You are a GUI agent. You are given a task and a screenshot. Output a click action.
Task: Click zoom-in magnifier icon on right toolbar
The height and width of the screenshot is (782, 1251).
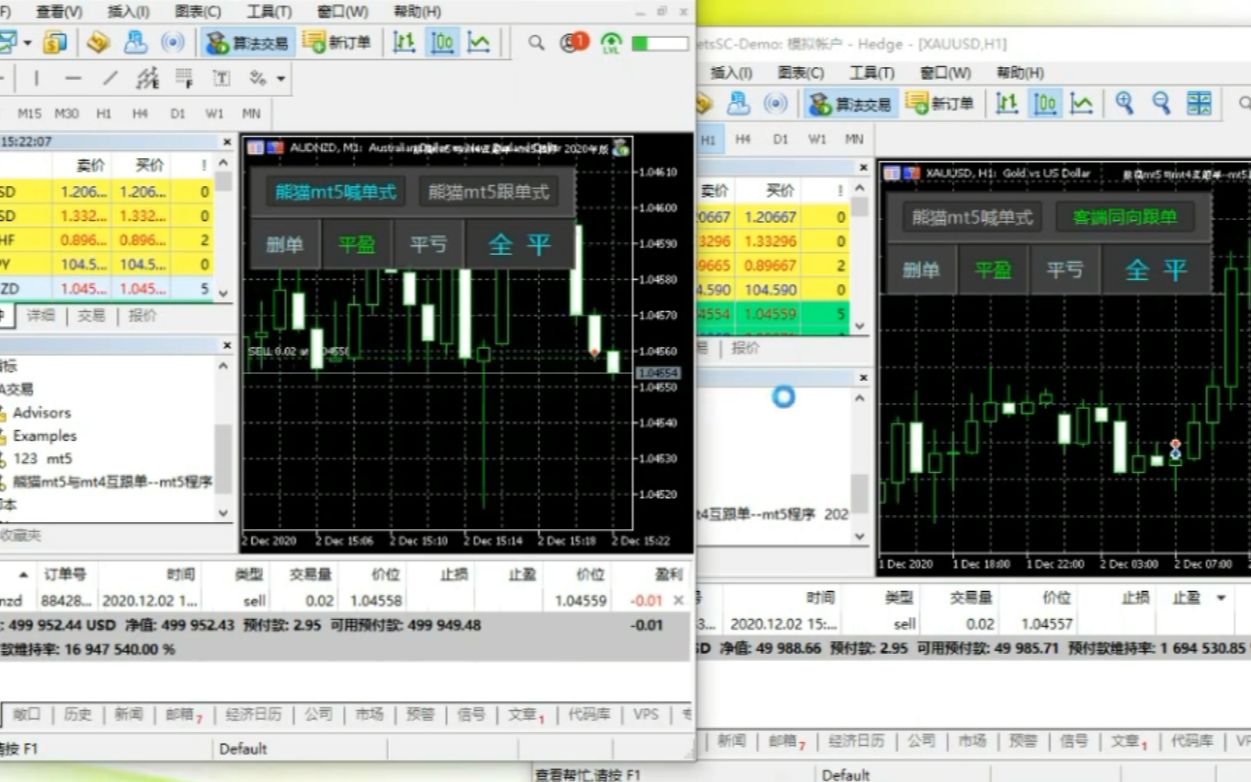[1121, 103]
